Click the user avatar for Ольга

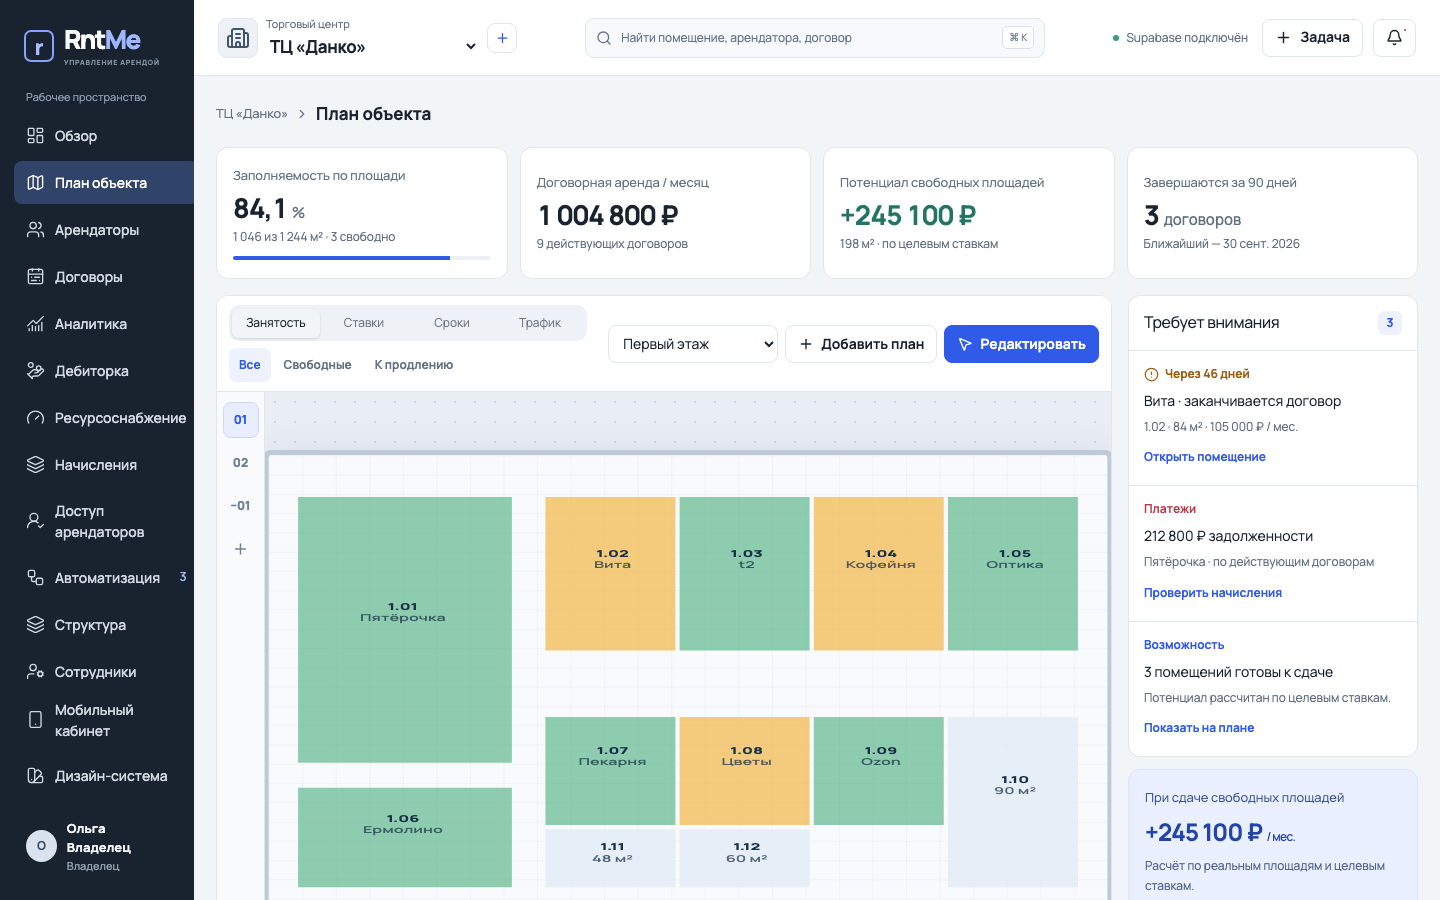pyautogui.click(x=41, y=846)
